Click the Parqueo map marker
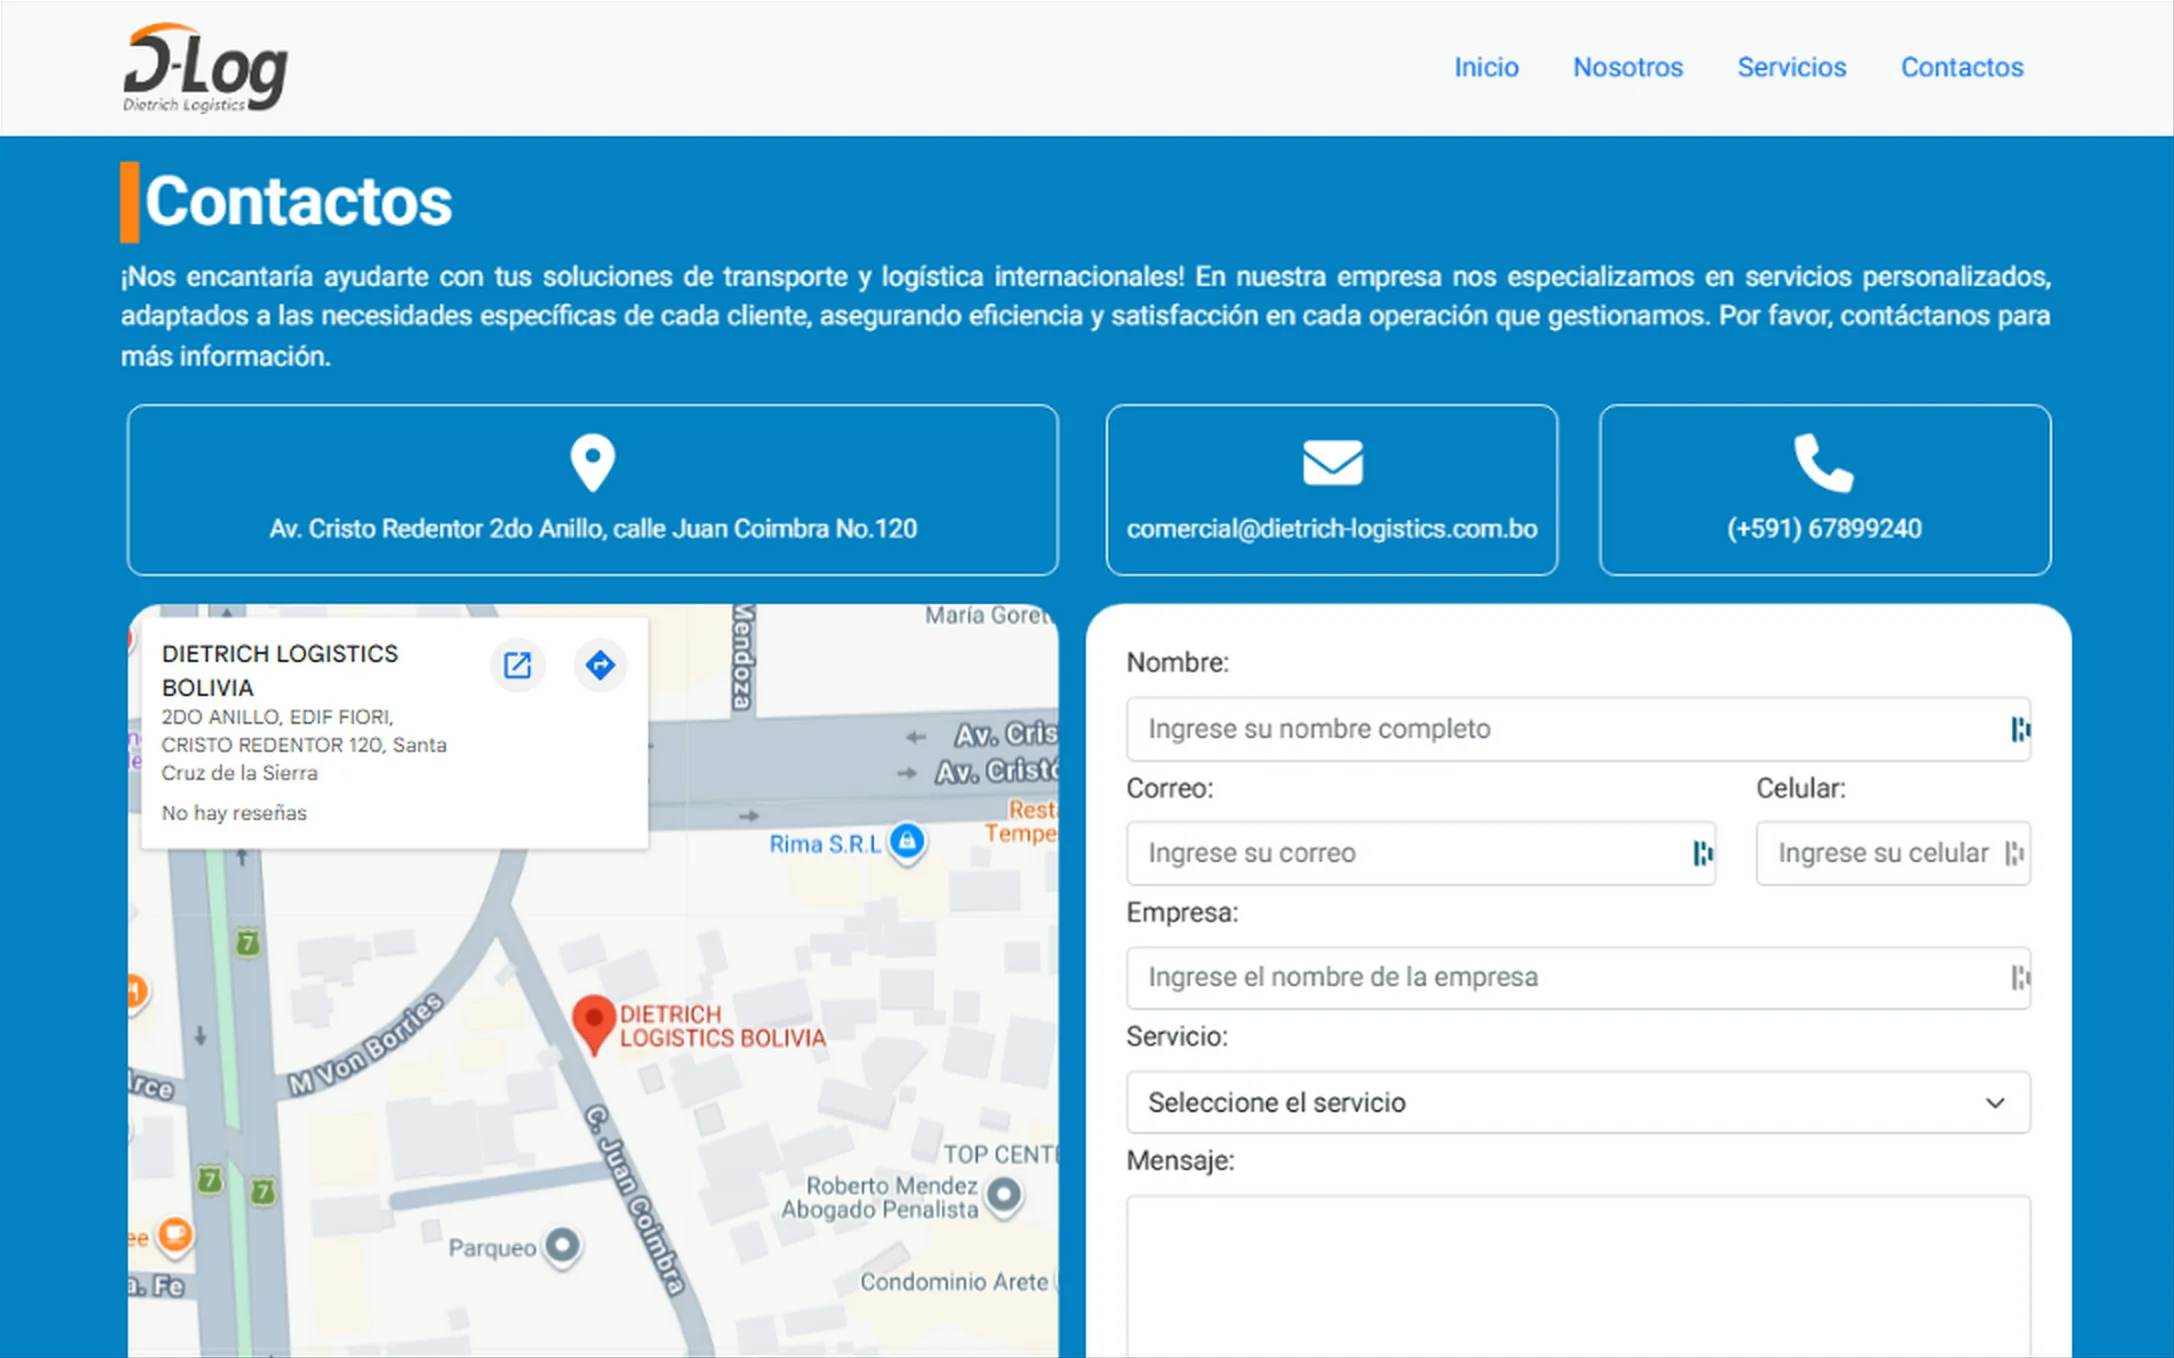This screenshot has height=1358, width=2174. point(563,1246)
